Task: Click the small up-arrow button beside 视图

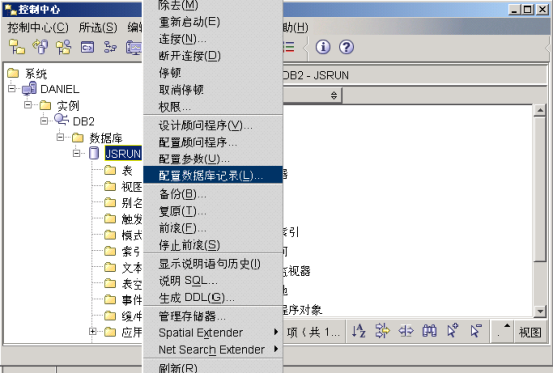Action: click(x=502, y=331)
